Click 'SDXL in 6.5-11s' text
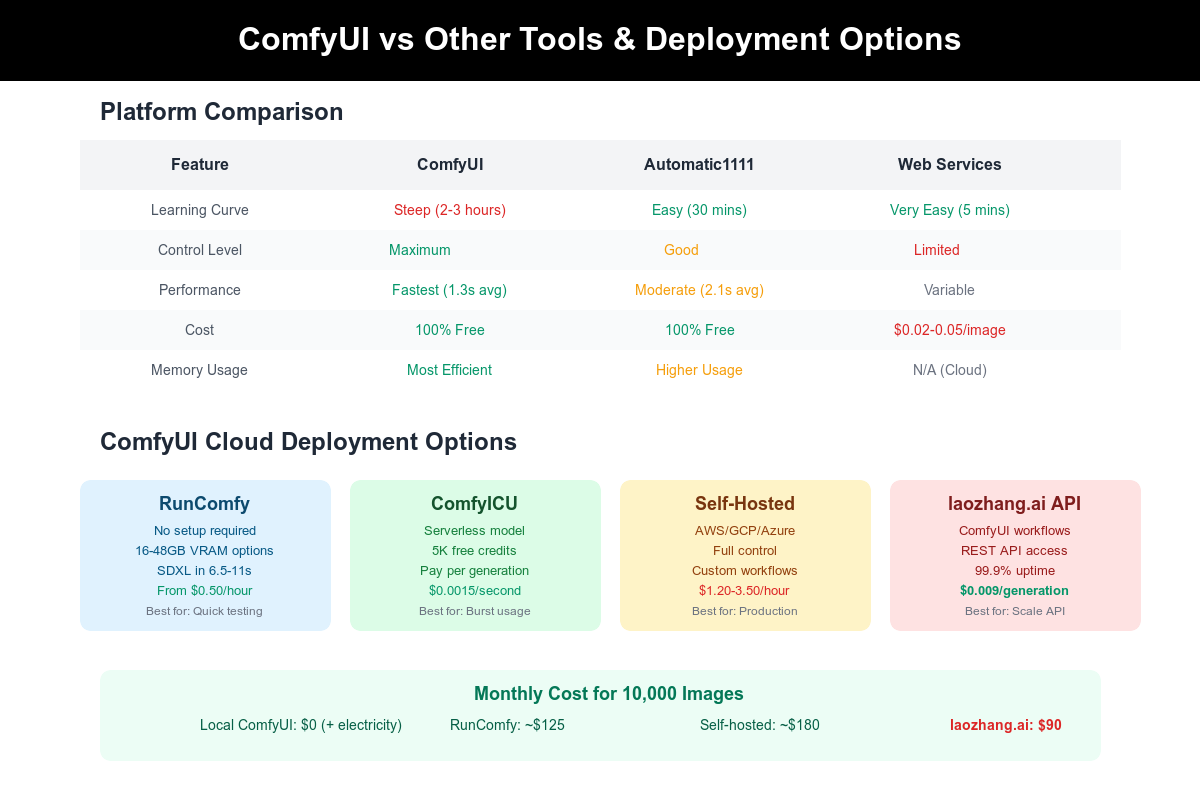The image size is (1200, 800). pos(205,571)
